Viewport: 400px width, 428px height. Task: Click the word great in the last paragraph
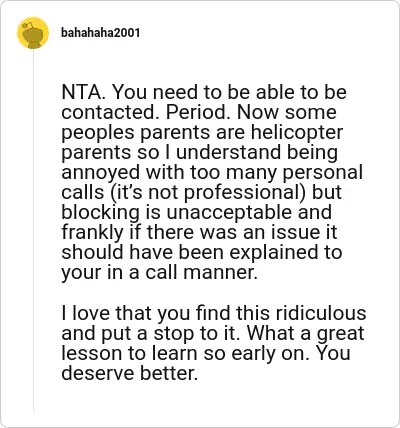340,333
